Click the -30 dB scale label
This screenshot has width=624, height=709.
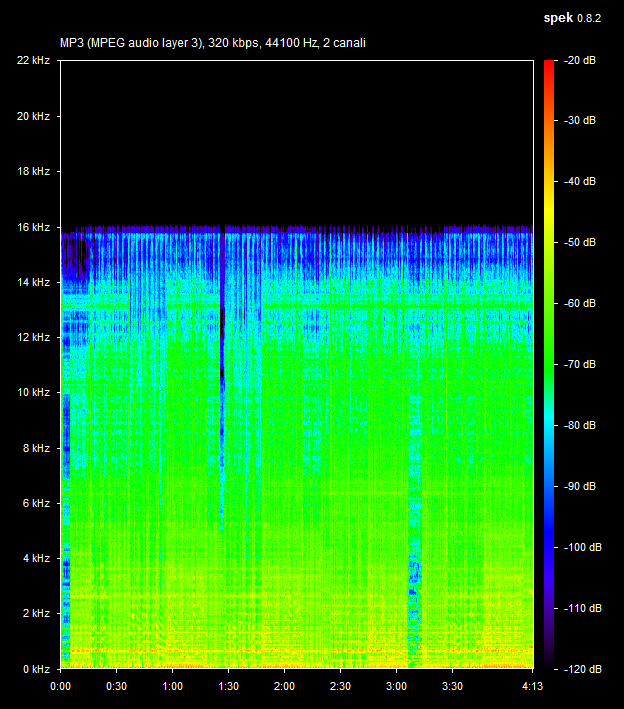pyautogui.click(x=580, y=120)
